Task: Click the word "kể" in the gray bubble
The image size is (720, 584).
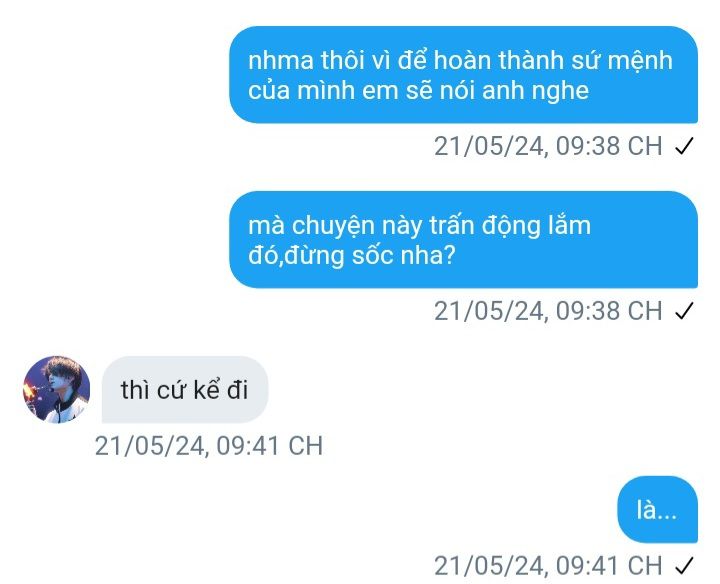Action: click(207, 390)
